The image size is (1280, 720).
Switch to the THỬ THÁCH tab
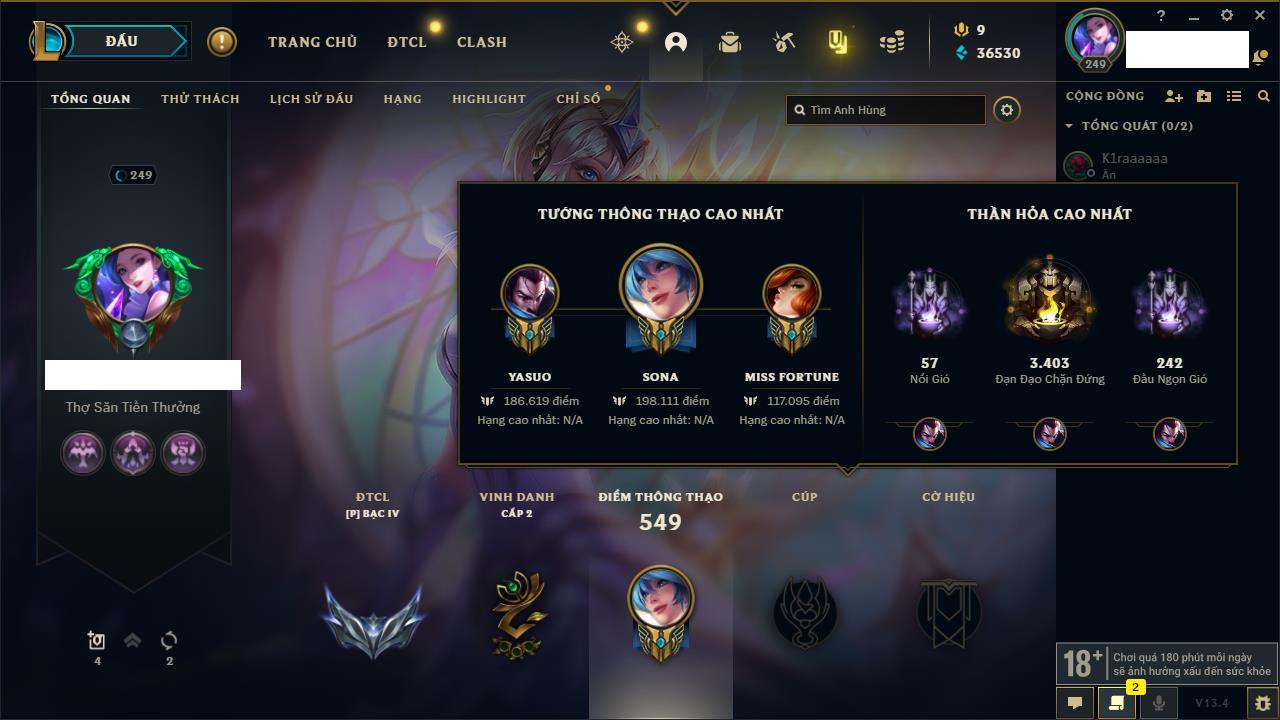click(200, 99)
